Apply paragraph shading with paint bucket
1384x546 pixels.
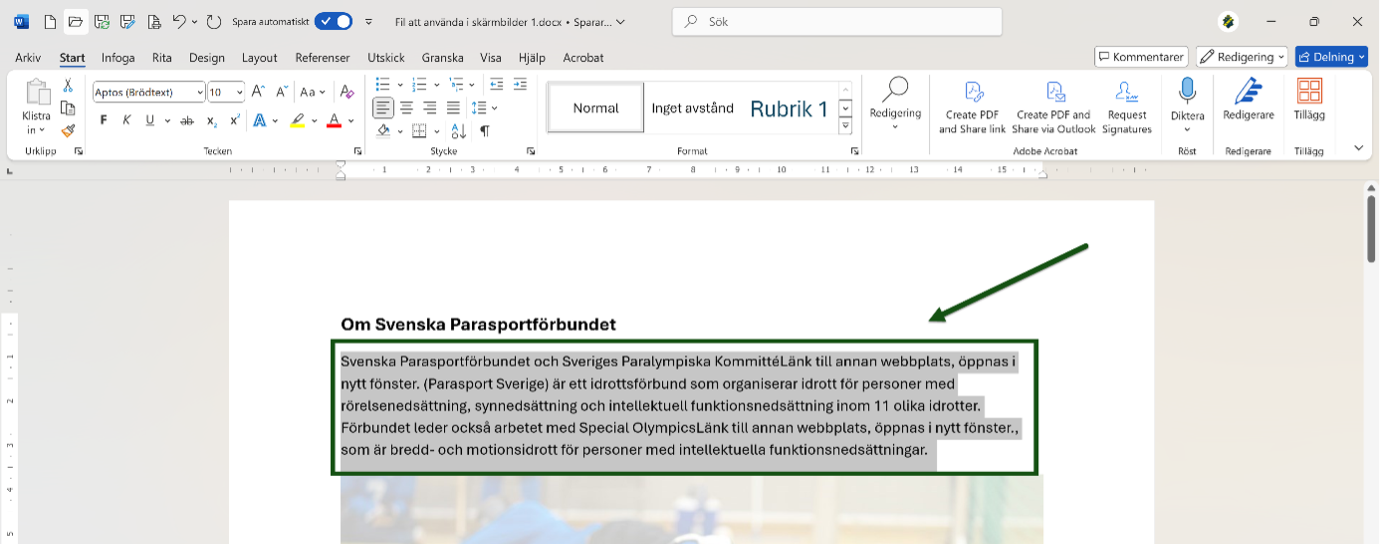pyautogui.click(x=384, y=131)
